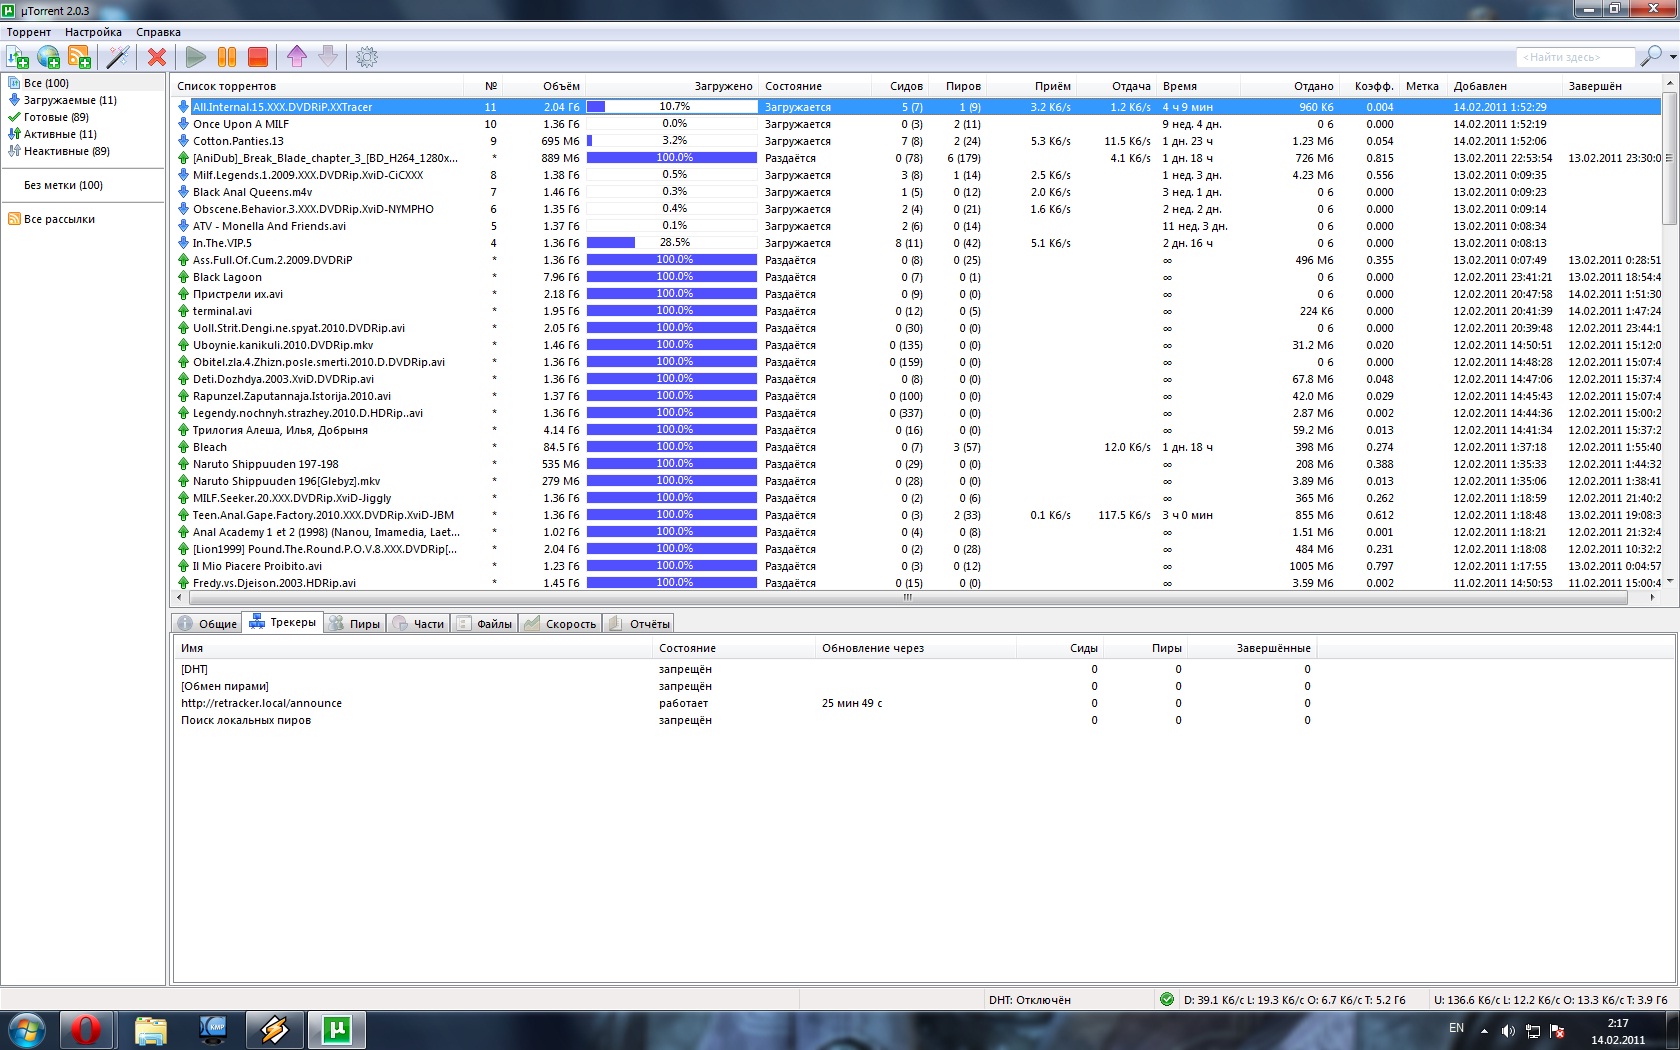Open Windows Explorer from the taskbar
The width and height of the screenshot is (1680, 1050).
pyautogui.click(x=150, y=1029)
